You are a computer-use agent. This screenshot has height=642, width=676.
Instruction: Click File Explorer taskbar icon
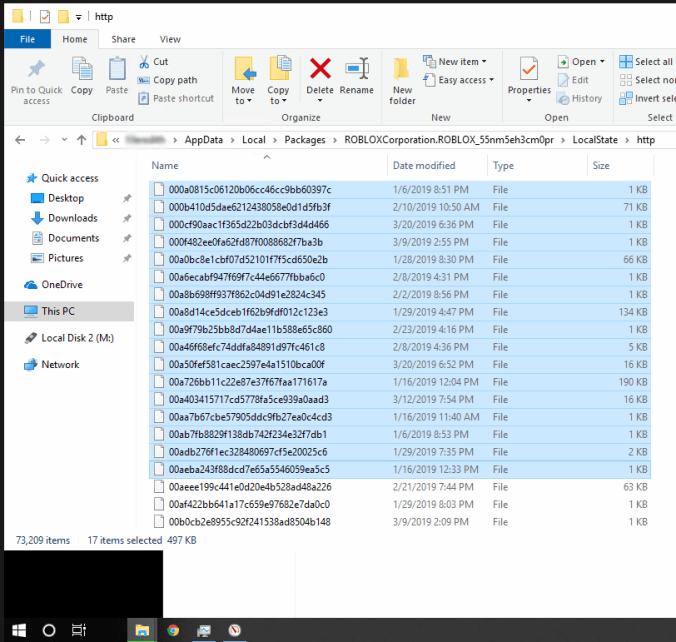click(x=142, y=630)
